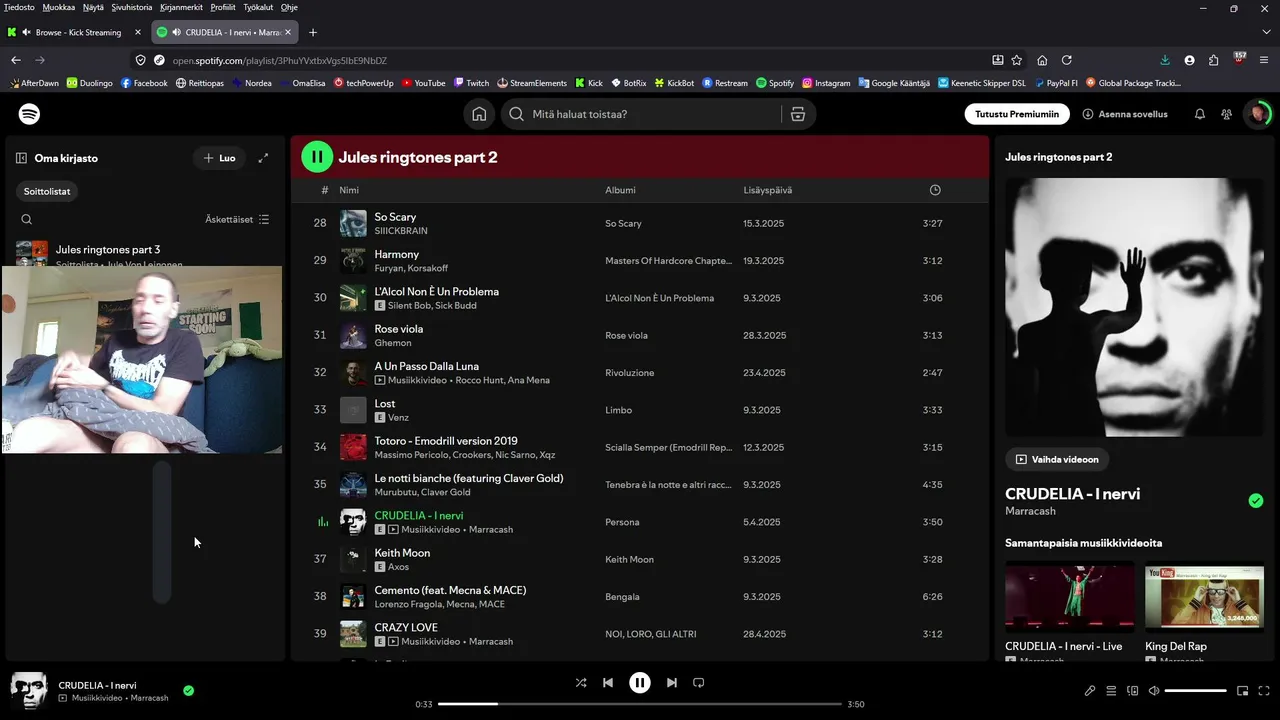Toggle saved check next to CRUDELIA title in right panel
1280x720 pixels.
coord(1256,500)
